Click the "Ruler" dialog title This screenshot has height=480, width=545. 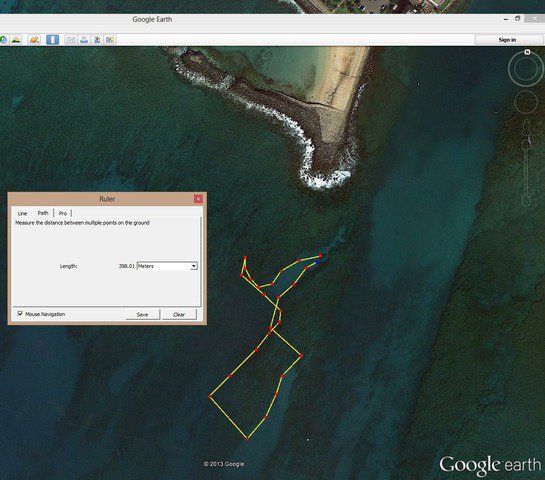pos(107,199)
